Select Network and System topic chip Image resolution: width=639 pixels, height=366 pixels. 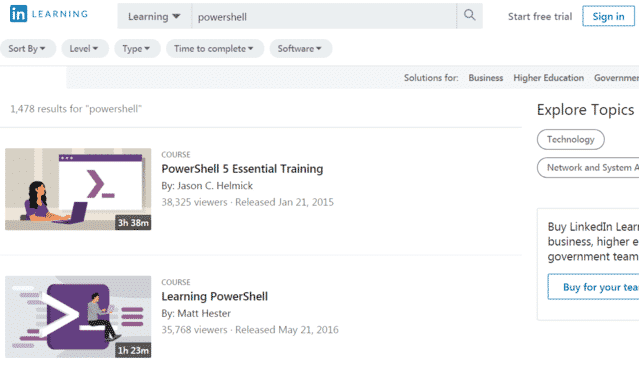588,168
